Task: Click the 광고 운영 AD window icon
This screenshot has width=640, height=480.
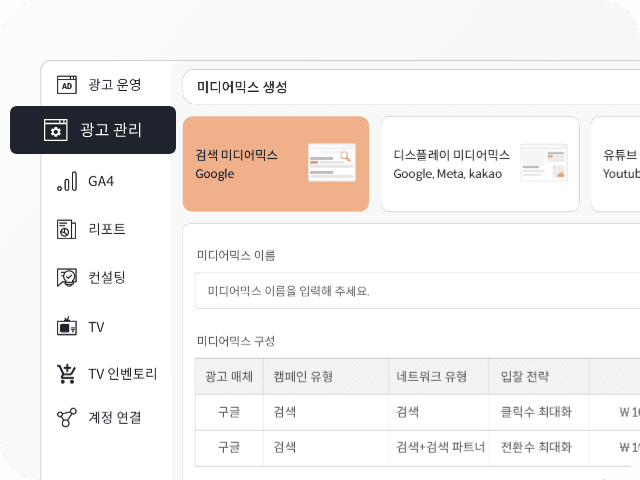Action: [67, 85]
